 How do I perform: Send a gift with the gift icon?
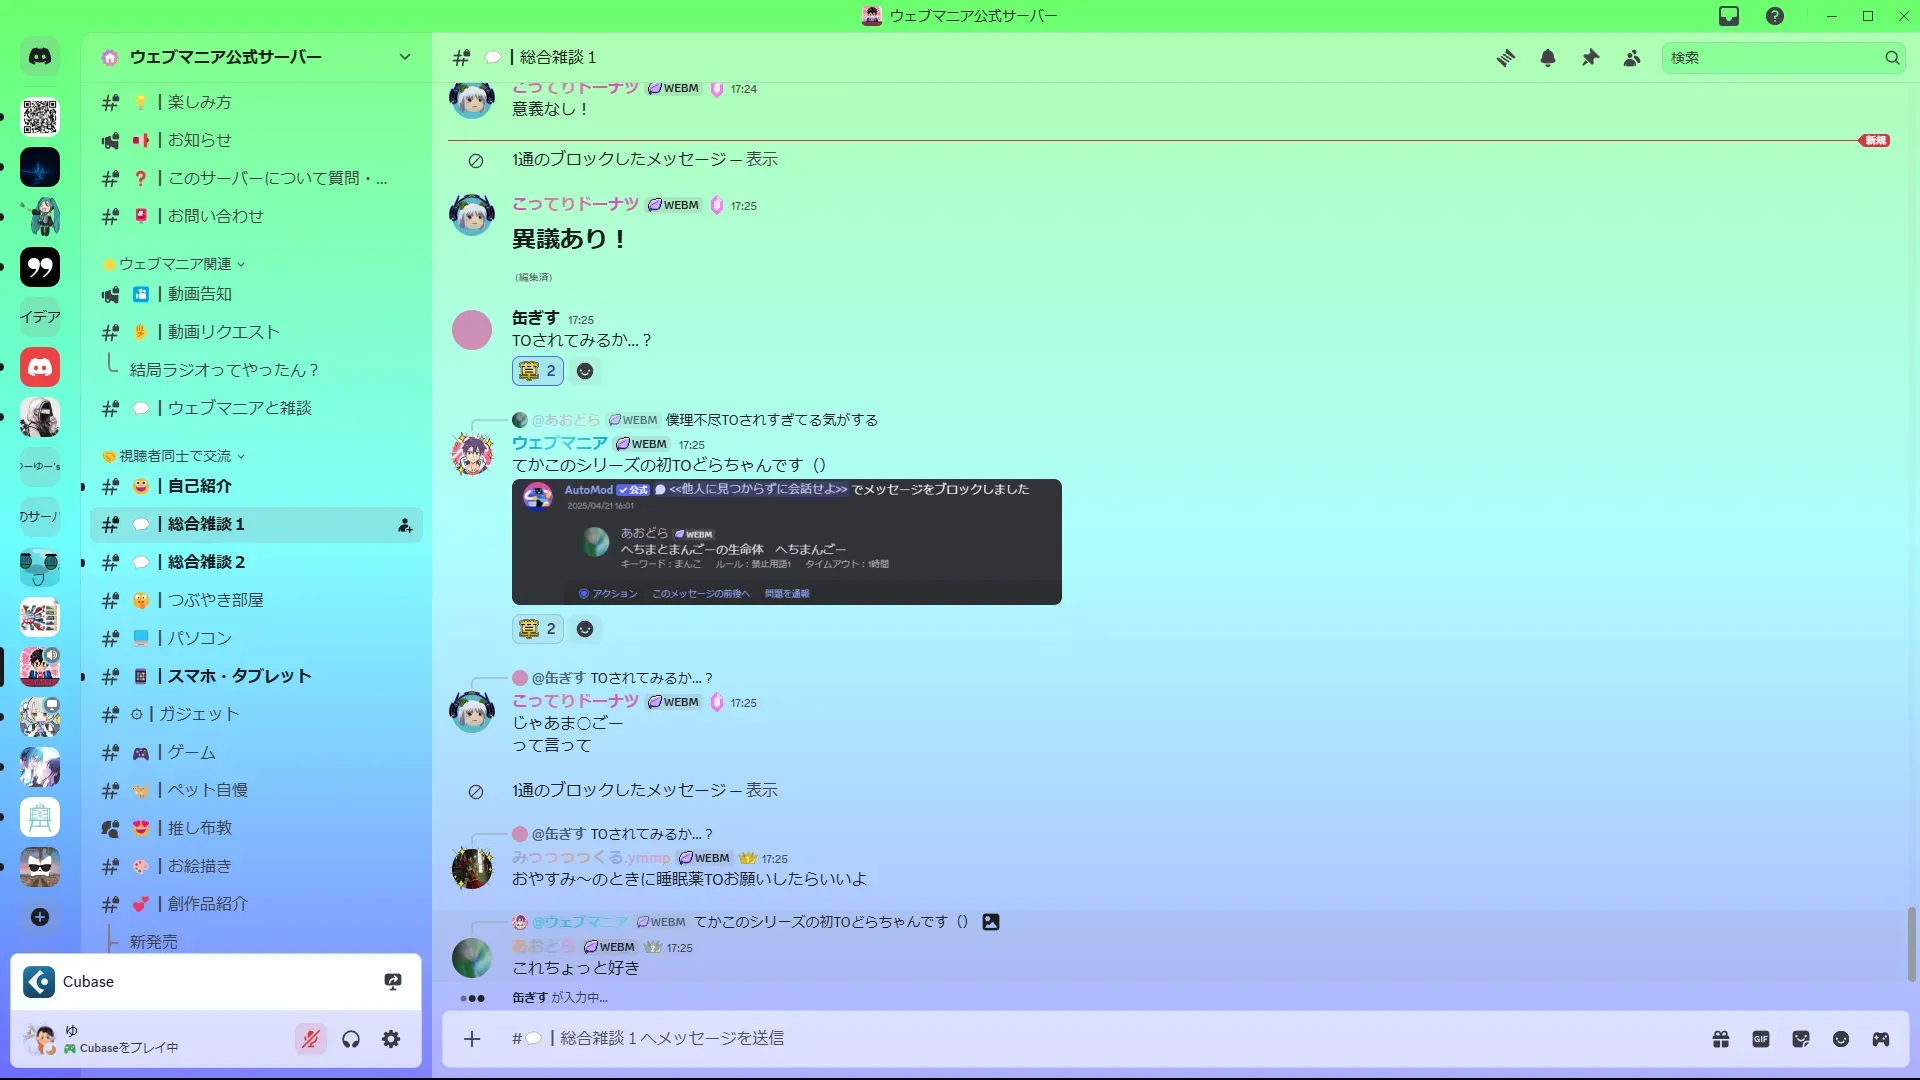point(1721,1039)
